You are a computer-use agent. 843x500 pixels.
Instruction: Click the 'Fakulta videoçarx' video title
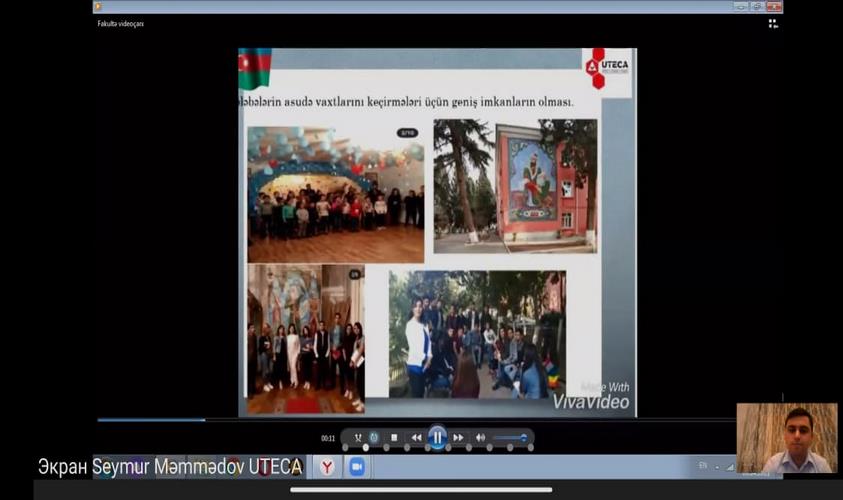[x=120, y=24]
